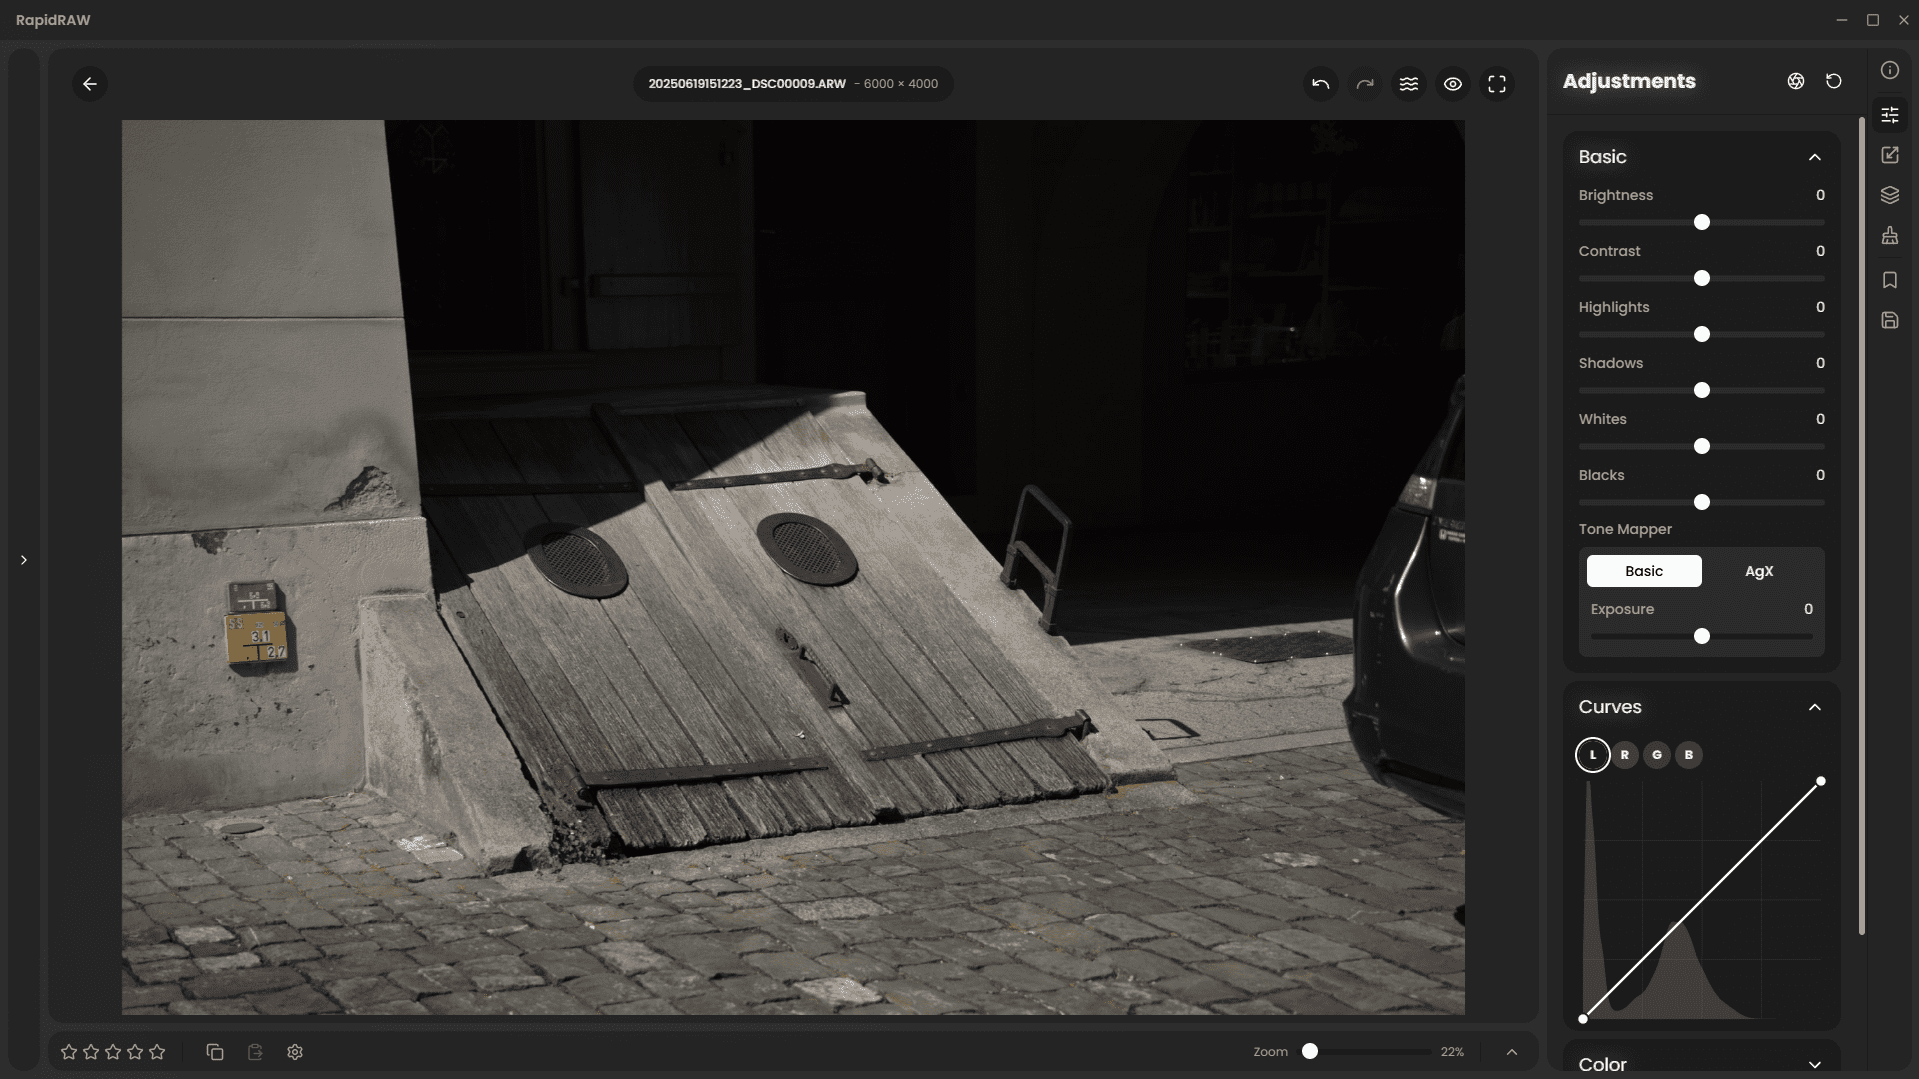Click the ARW filename label
The height and width of the screenshot is (1079, 1919).
(x=747, y=84)
